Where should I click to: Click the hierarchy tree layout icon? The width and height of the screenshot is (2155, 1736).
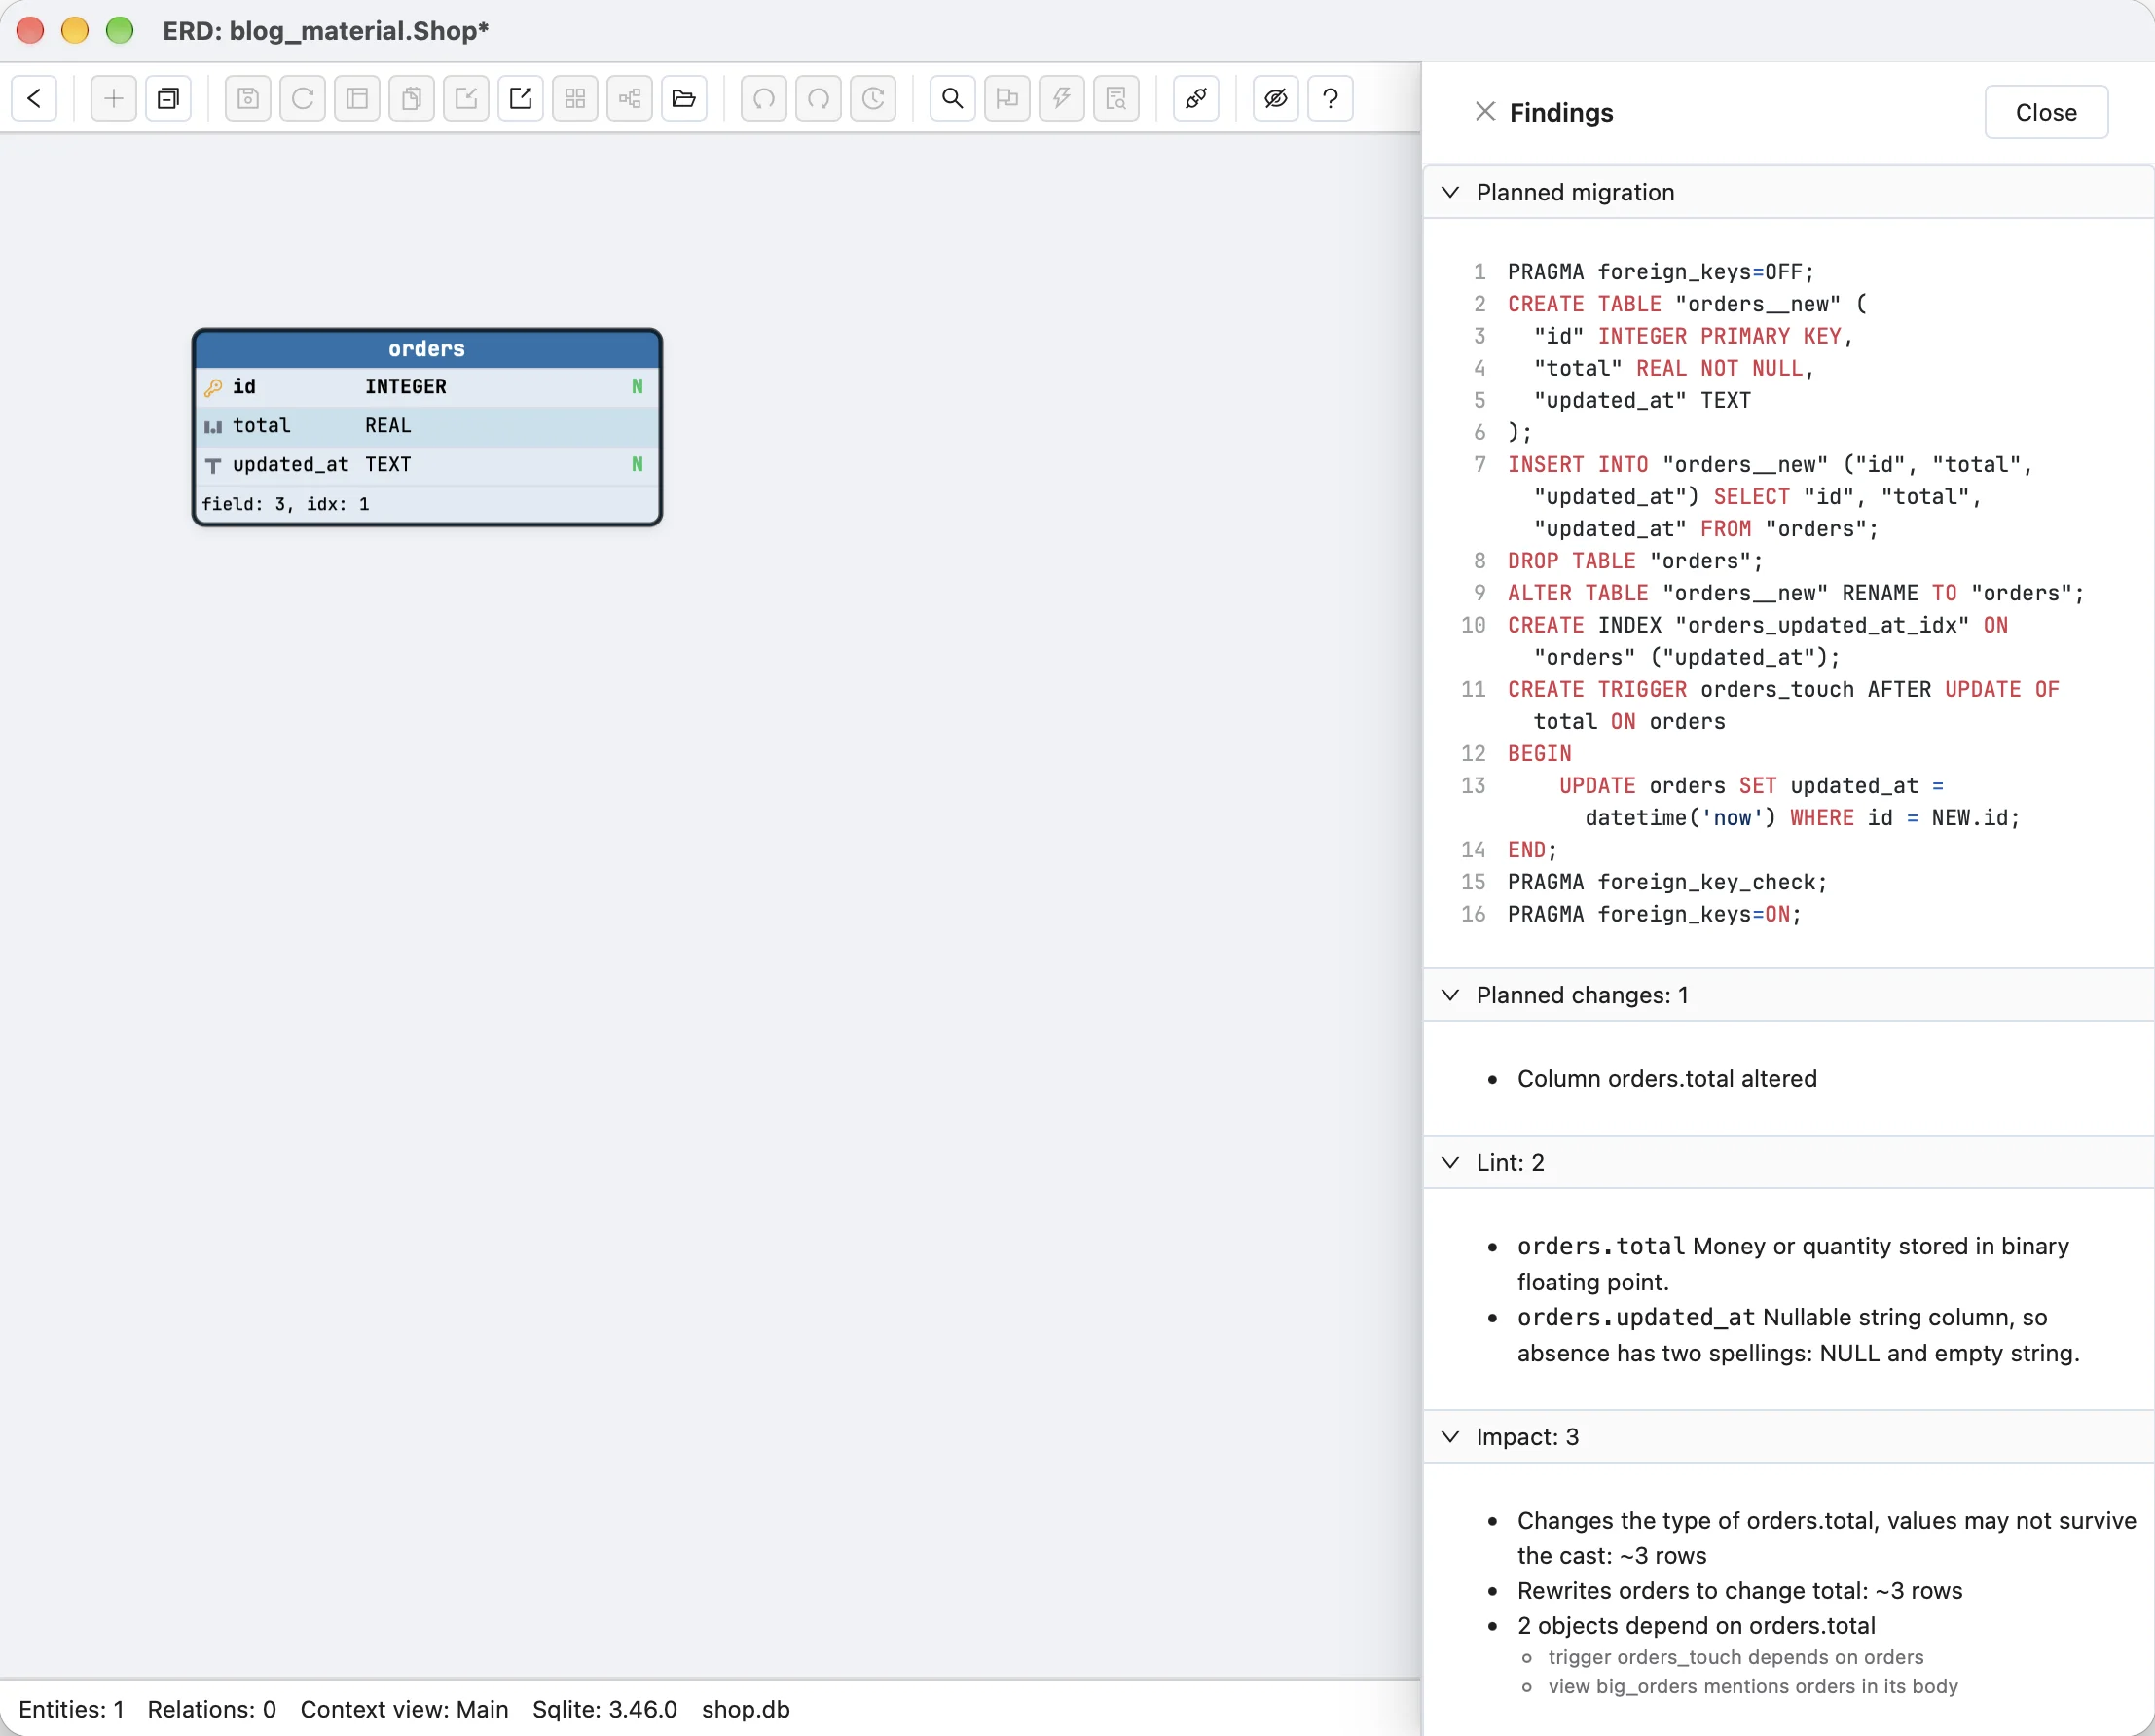[x=629, y=98]
